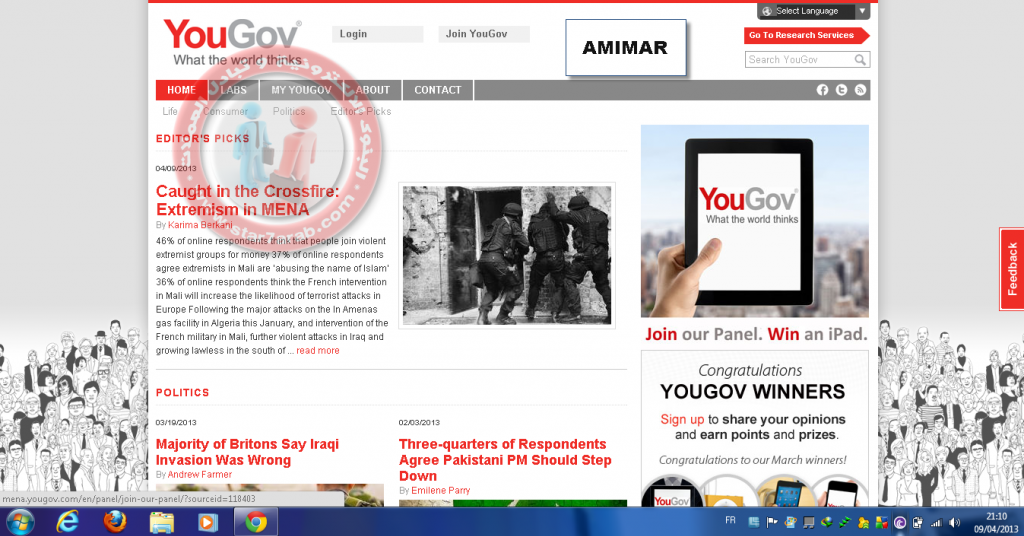Click the POLITICS section heading
This screenshot has height=536, width=1024.
(x=182, y=392)
